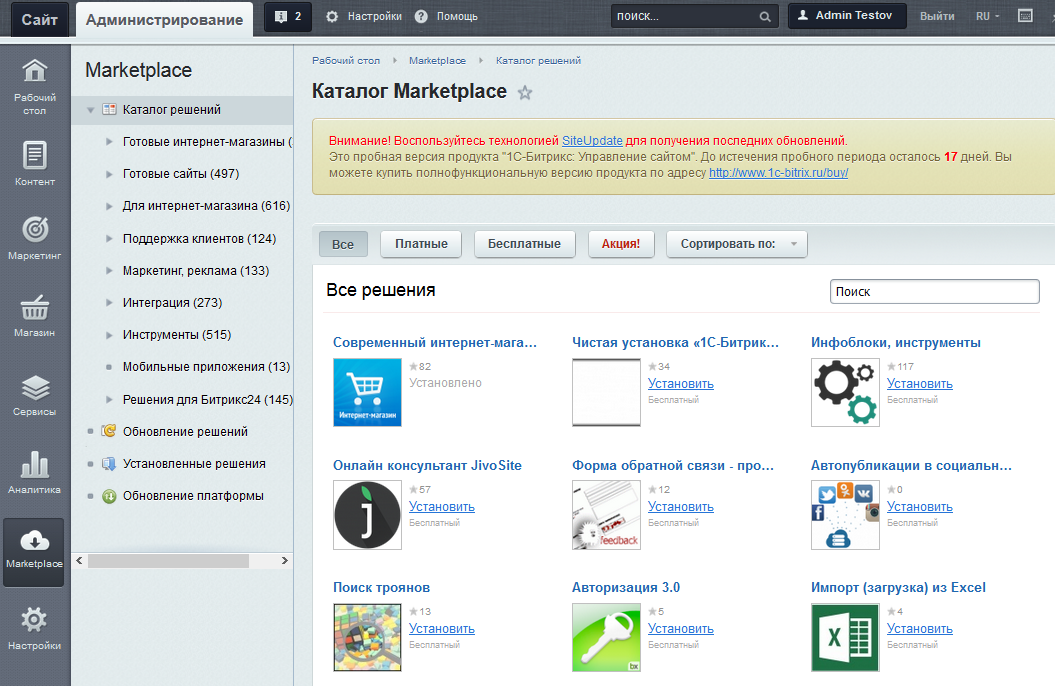Open the Магазин basket section

[x=35, y=316]
